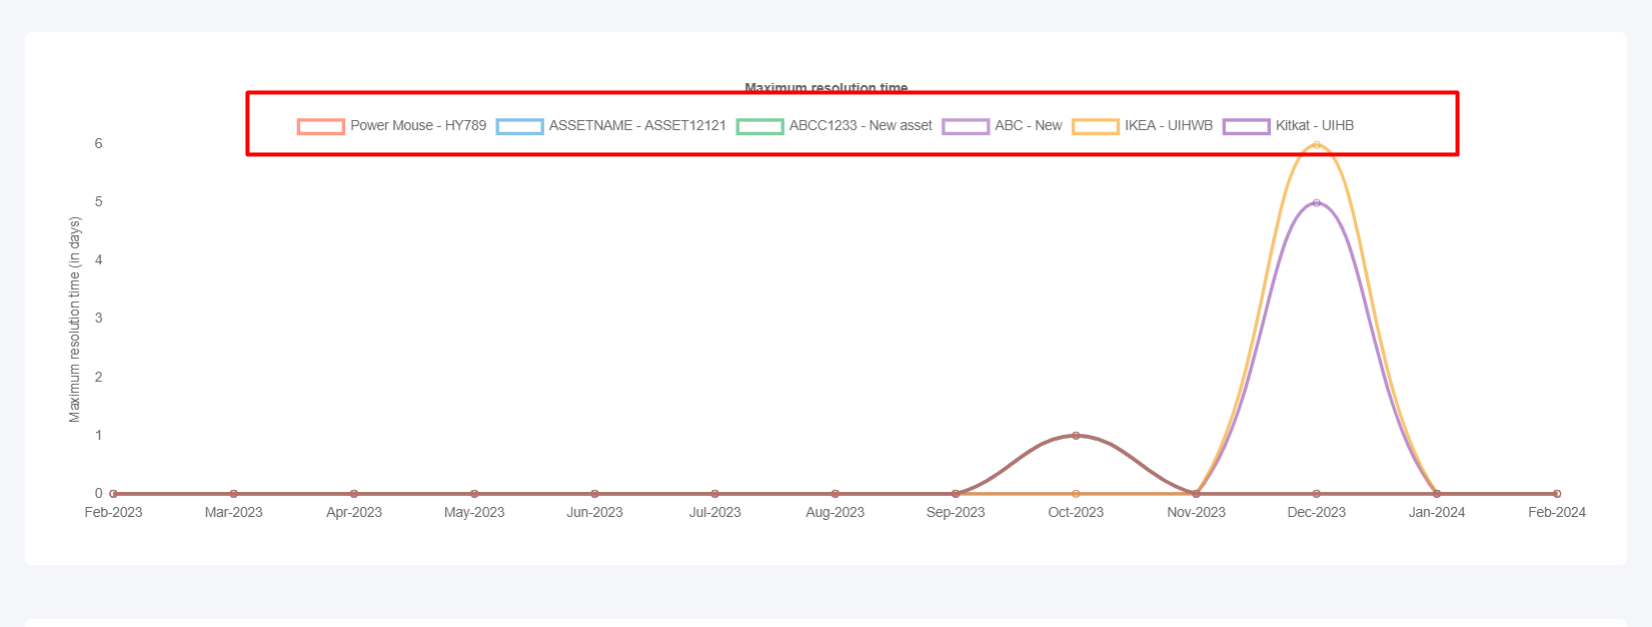Select the Jan-2024 data point on the baseline
The width and height of the screenshot is (1652, 627).
tap(1437, 494)
